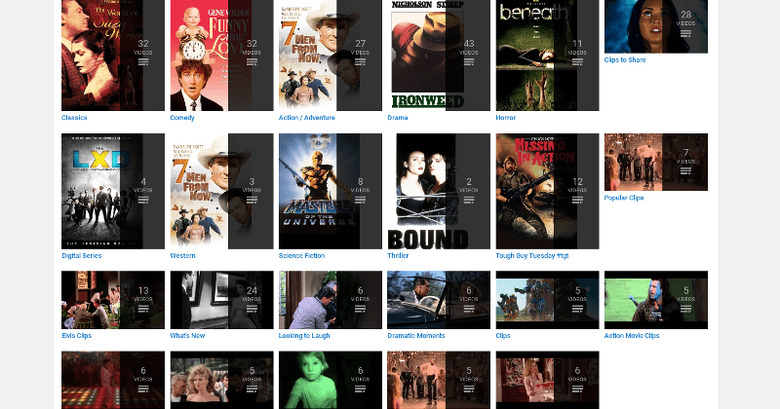
Task: Select the green night-vision child thumbnail
Action: [x=330, y=380]
